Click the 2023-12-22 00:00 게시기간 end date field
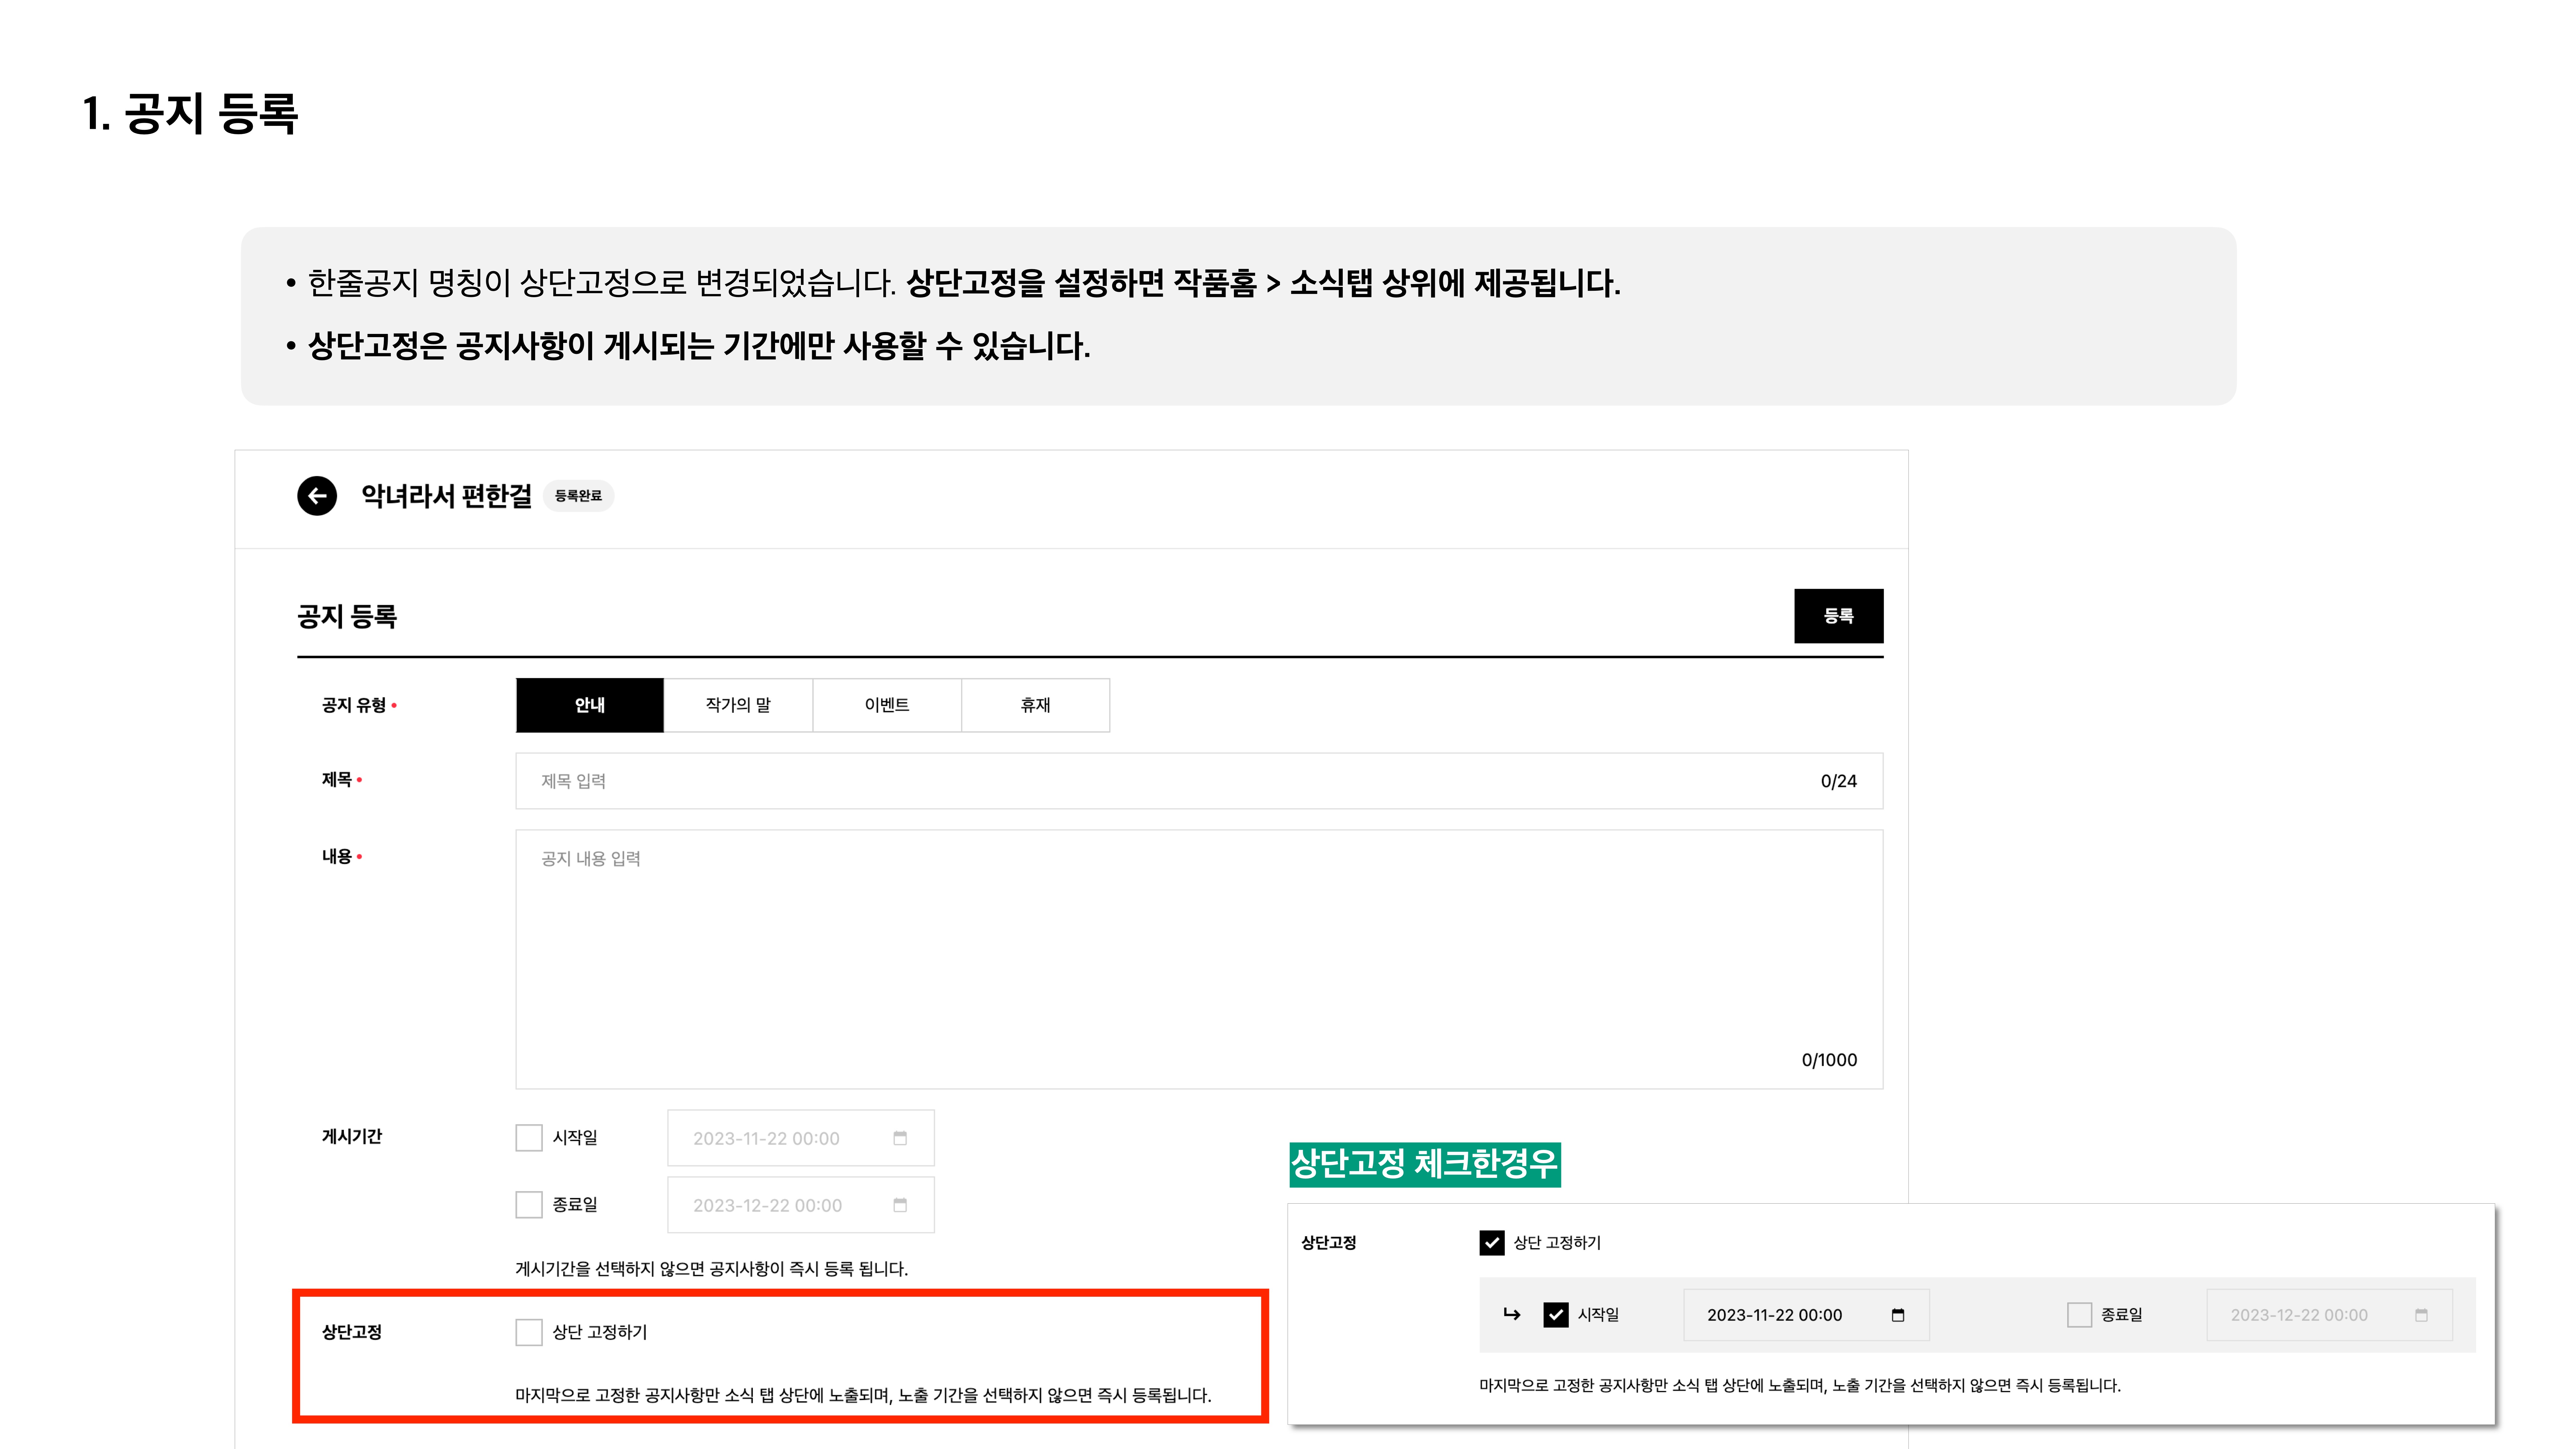2576x1449 pixels. coord(801,1205)
